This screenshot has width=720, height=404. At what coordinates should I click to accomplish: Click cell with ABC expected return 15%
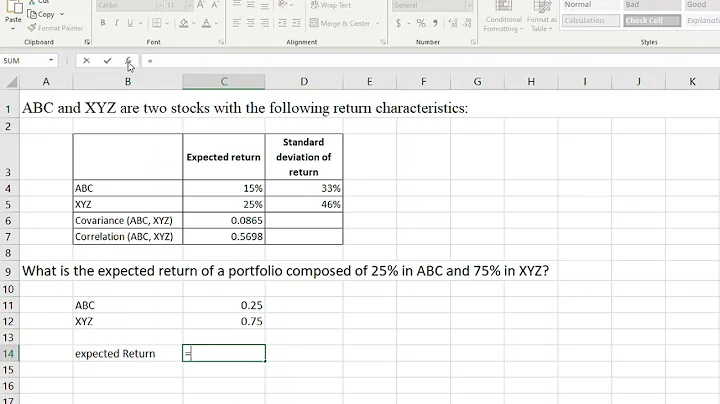click(224, 188)
